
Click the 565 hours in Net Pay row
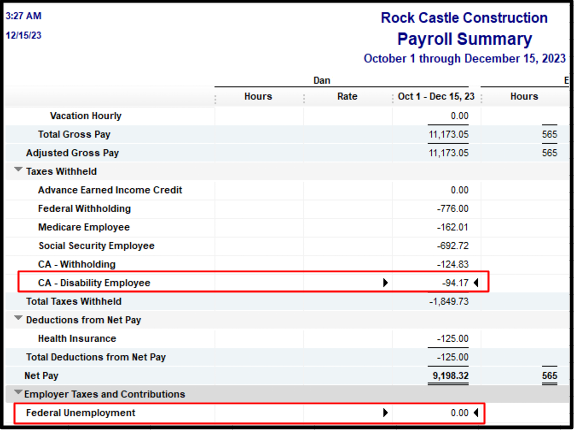click(x=550, y=376)
